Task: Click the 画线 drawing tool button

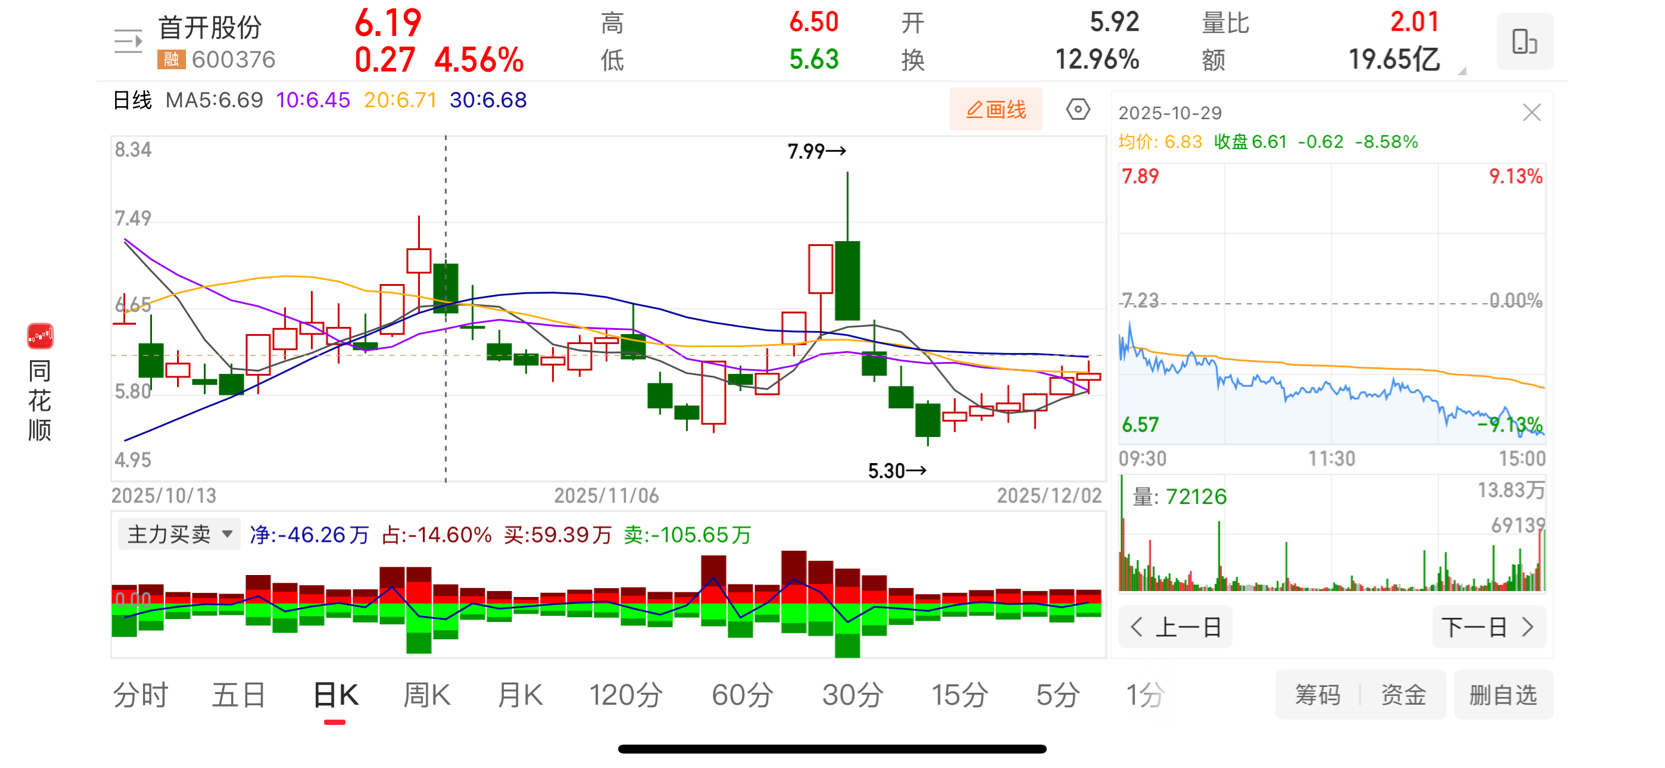Action: click(x=996, y=109)
